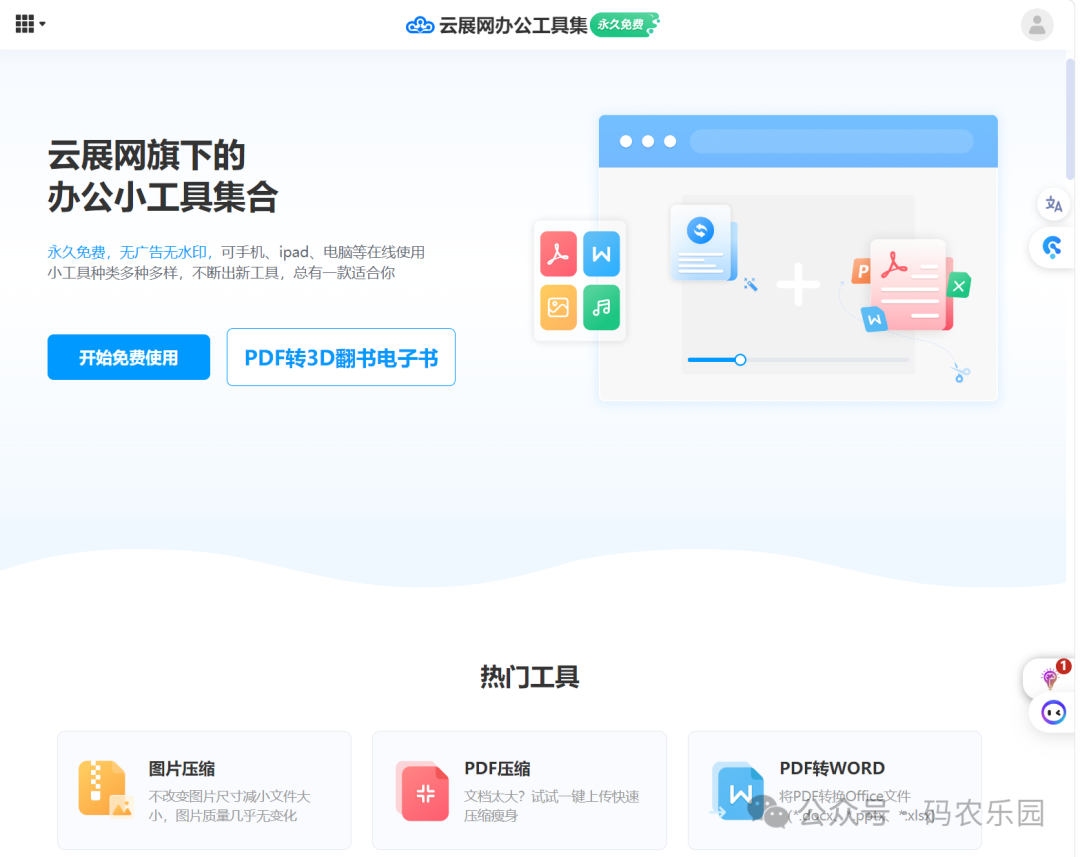Viewport: 1080px width, 857px height.
Task: Click the red PDF tile icon in illustration
Action: [558, 254]
